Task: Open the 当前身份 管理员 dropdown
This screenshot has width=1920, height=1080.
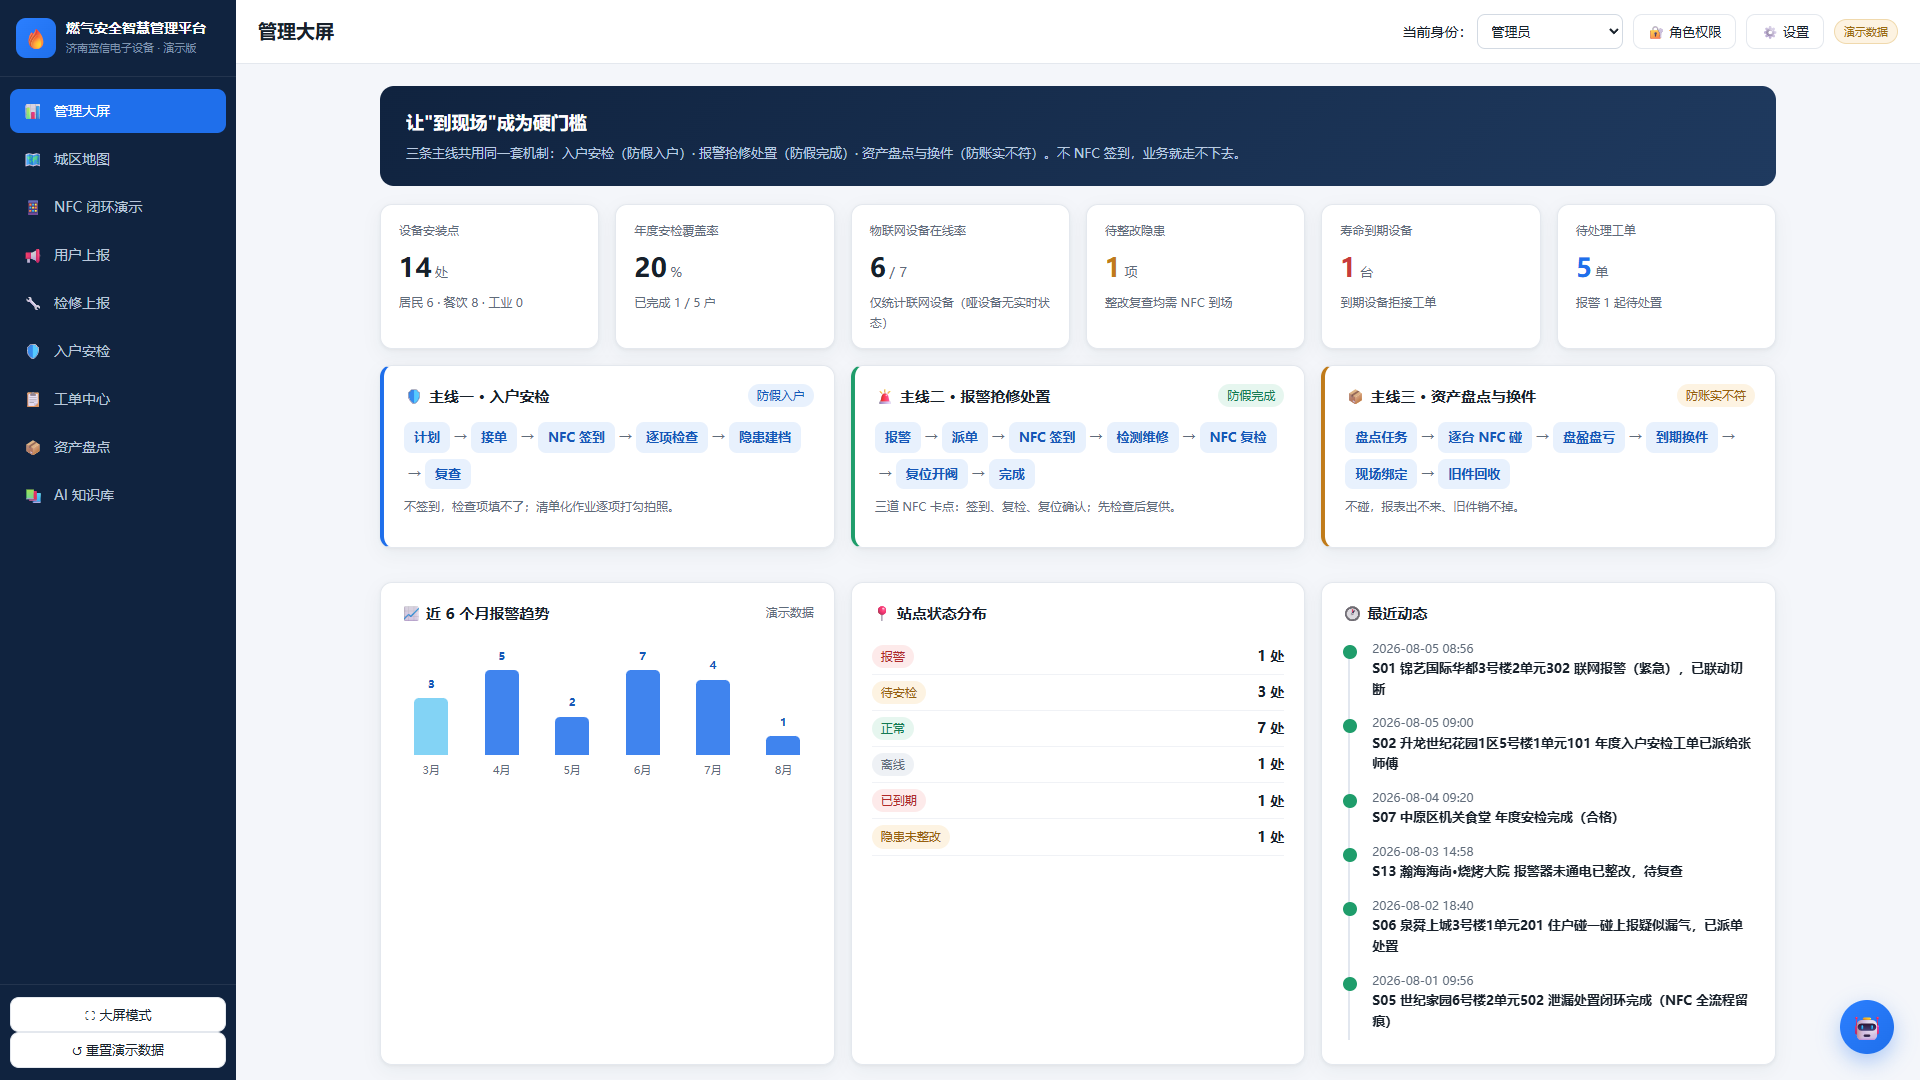Action: pos(1549,32)
